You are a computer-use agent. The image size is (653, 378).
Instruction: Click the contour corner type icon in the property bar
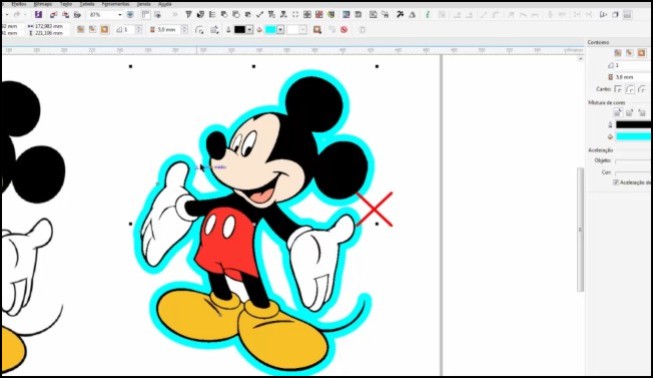(x=200, y=30)
